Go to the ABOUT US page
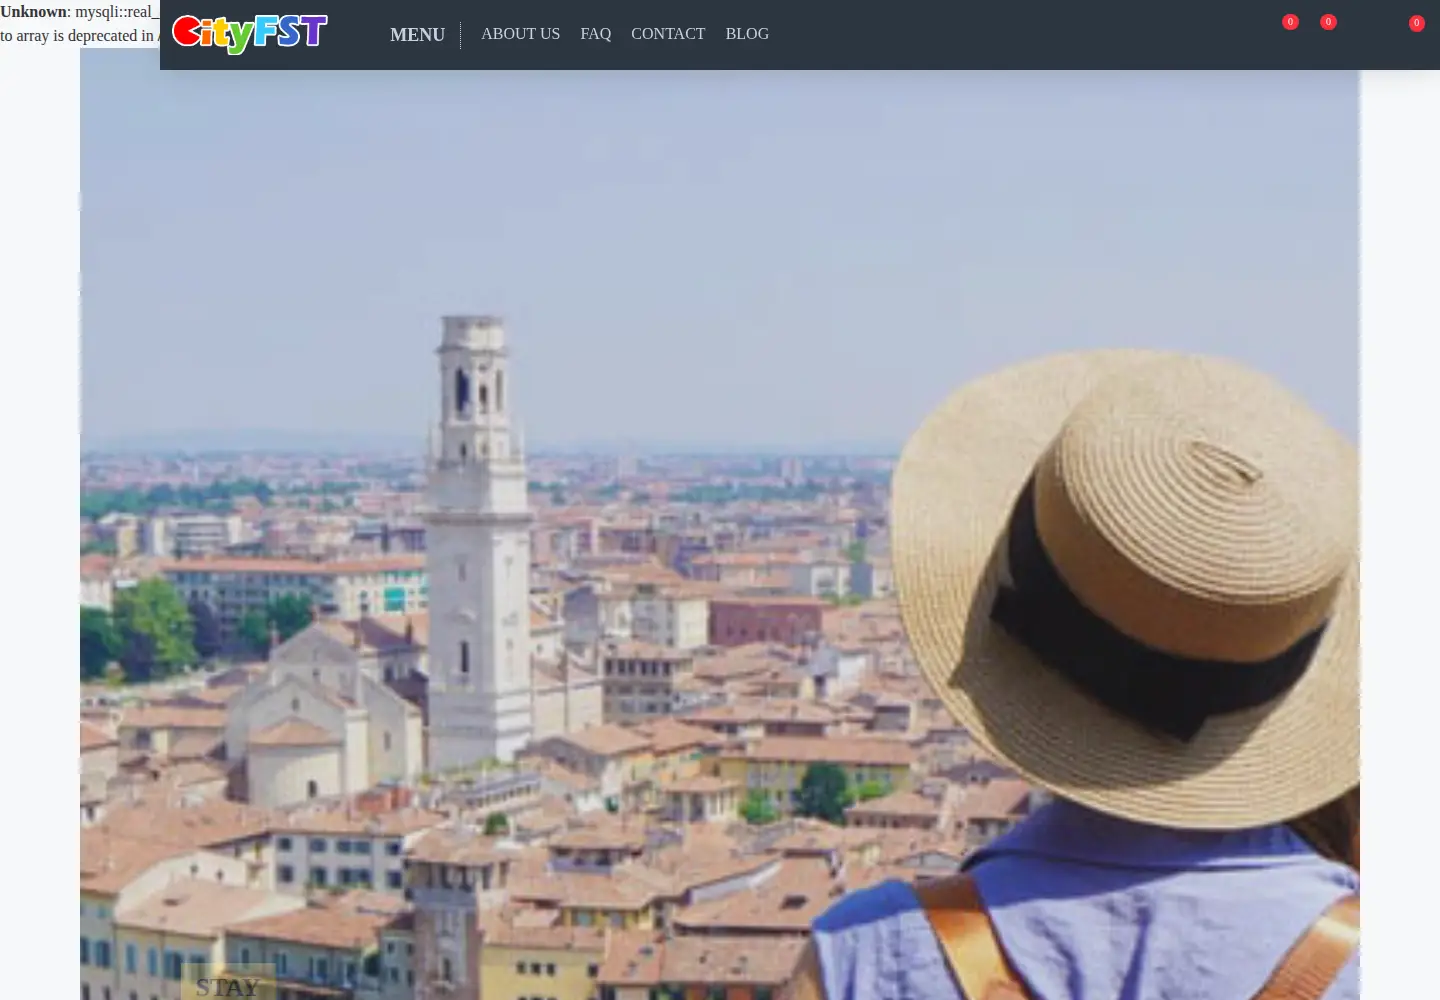The height and width of the screenshot is (1000, 1440). (x=521, y=34)
